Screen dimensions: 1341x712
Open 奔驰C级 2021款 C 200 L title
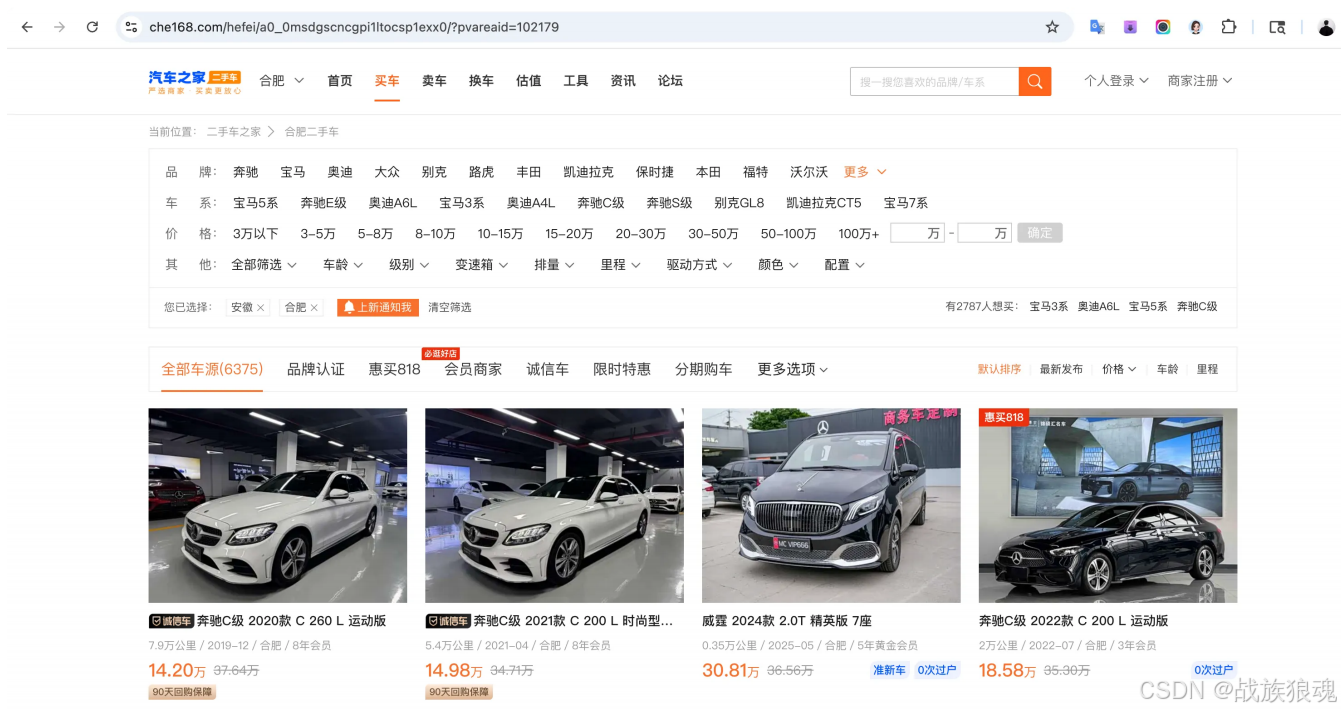click(x=573, y=621)
